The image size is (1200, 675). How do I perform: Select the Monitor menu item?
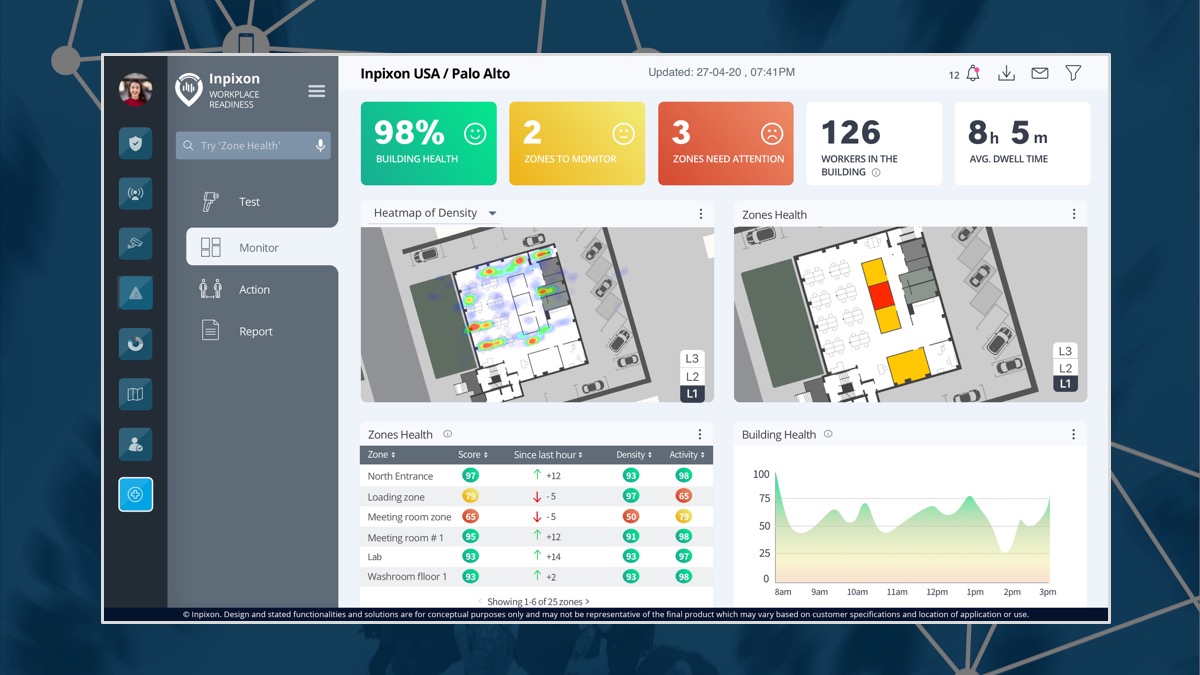pos(262,247)
